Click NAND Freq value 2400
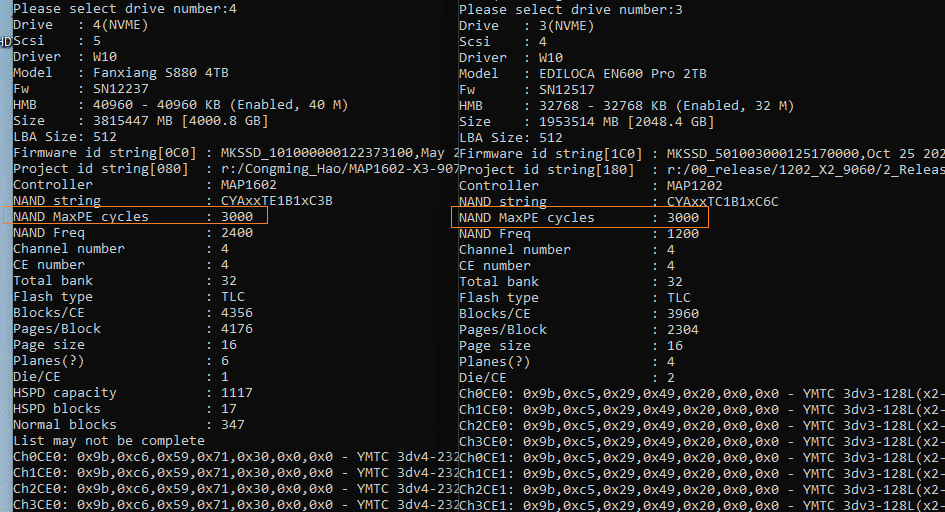The width and height of the screenshot is (945, 512). (237, 233)
